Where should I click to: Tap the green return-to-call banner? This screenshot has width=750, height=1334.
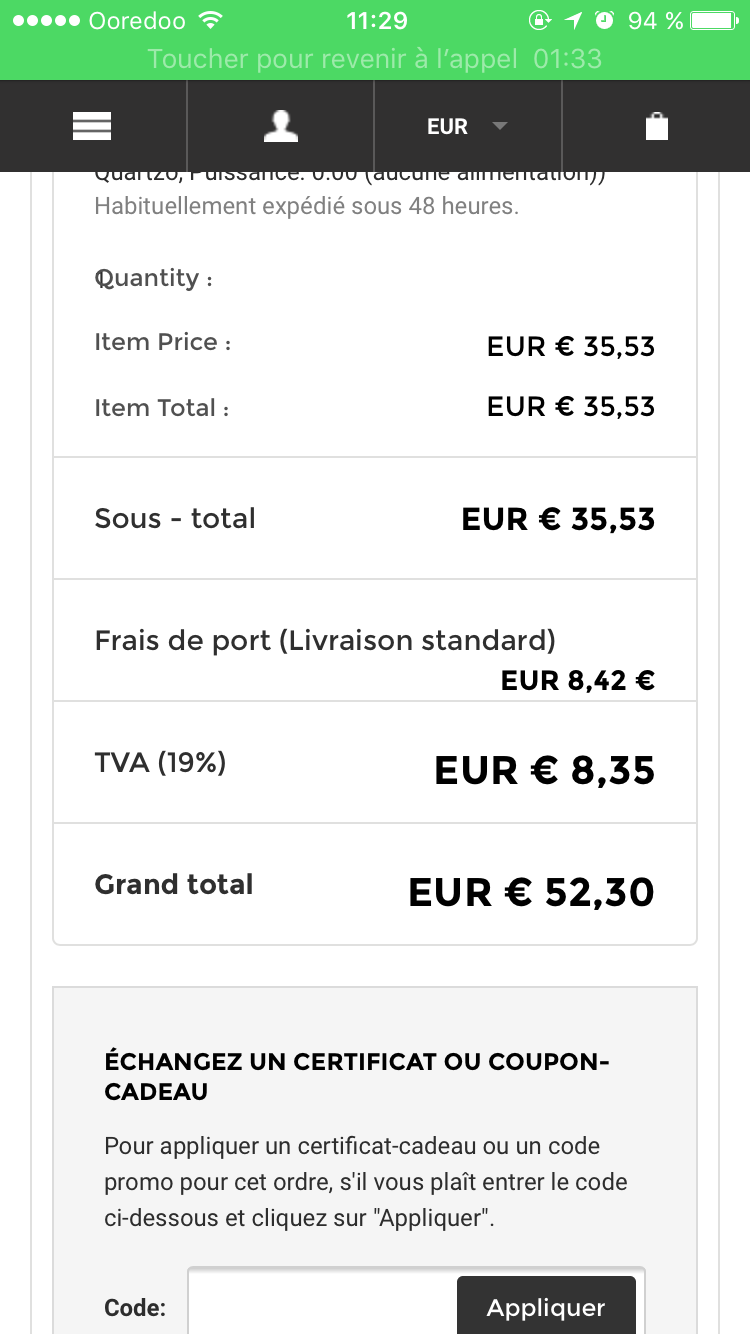coord(375,58)
